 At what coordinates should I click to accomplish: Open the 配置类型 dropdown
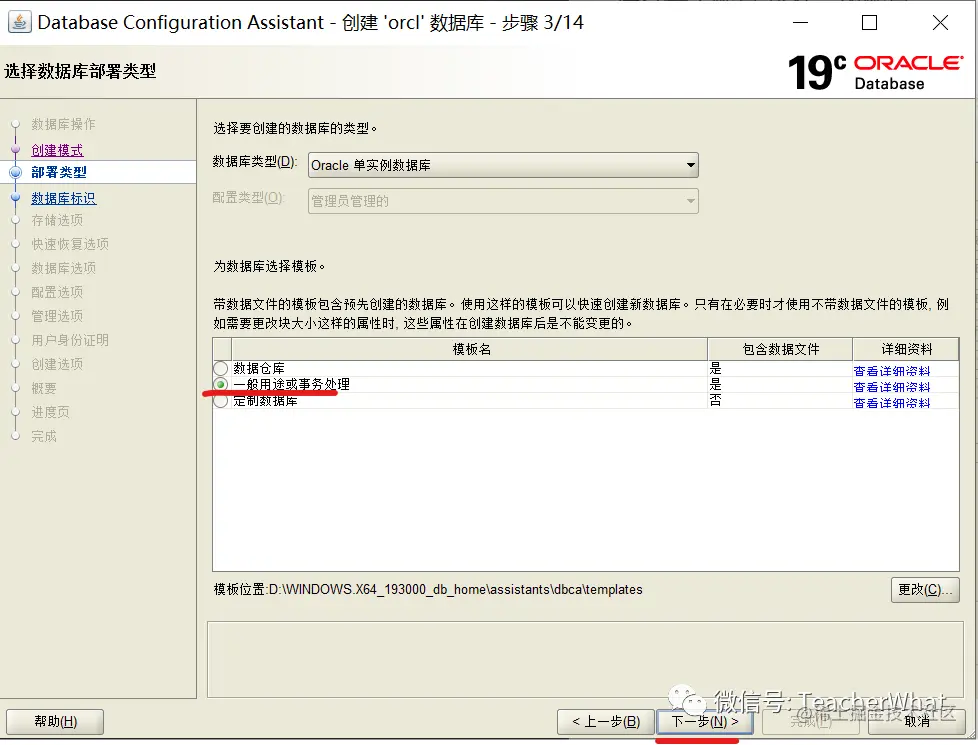pos(503,201)
